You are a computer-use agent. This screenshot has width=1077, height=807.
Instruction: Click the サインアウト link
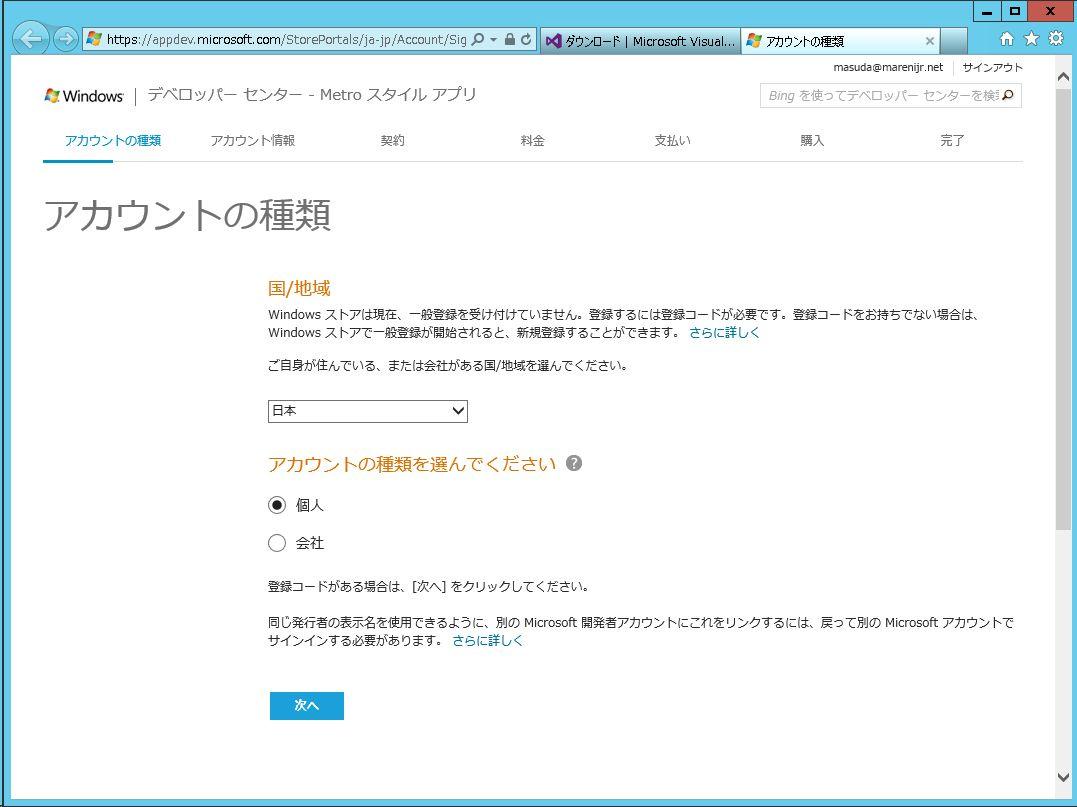pyautogui.click(x=992, y=68)
